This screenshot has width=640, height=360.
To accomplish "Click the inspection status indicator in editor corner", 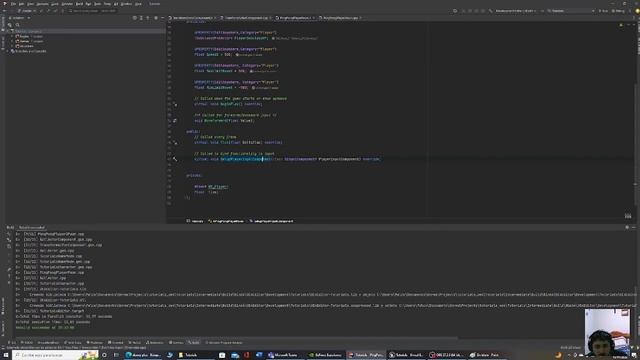I will click(621, 25).
